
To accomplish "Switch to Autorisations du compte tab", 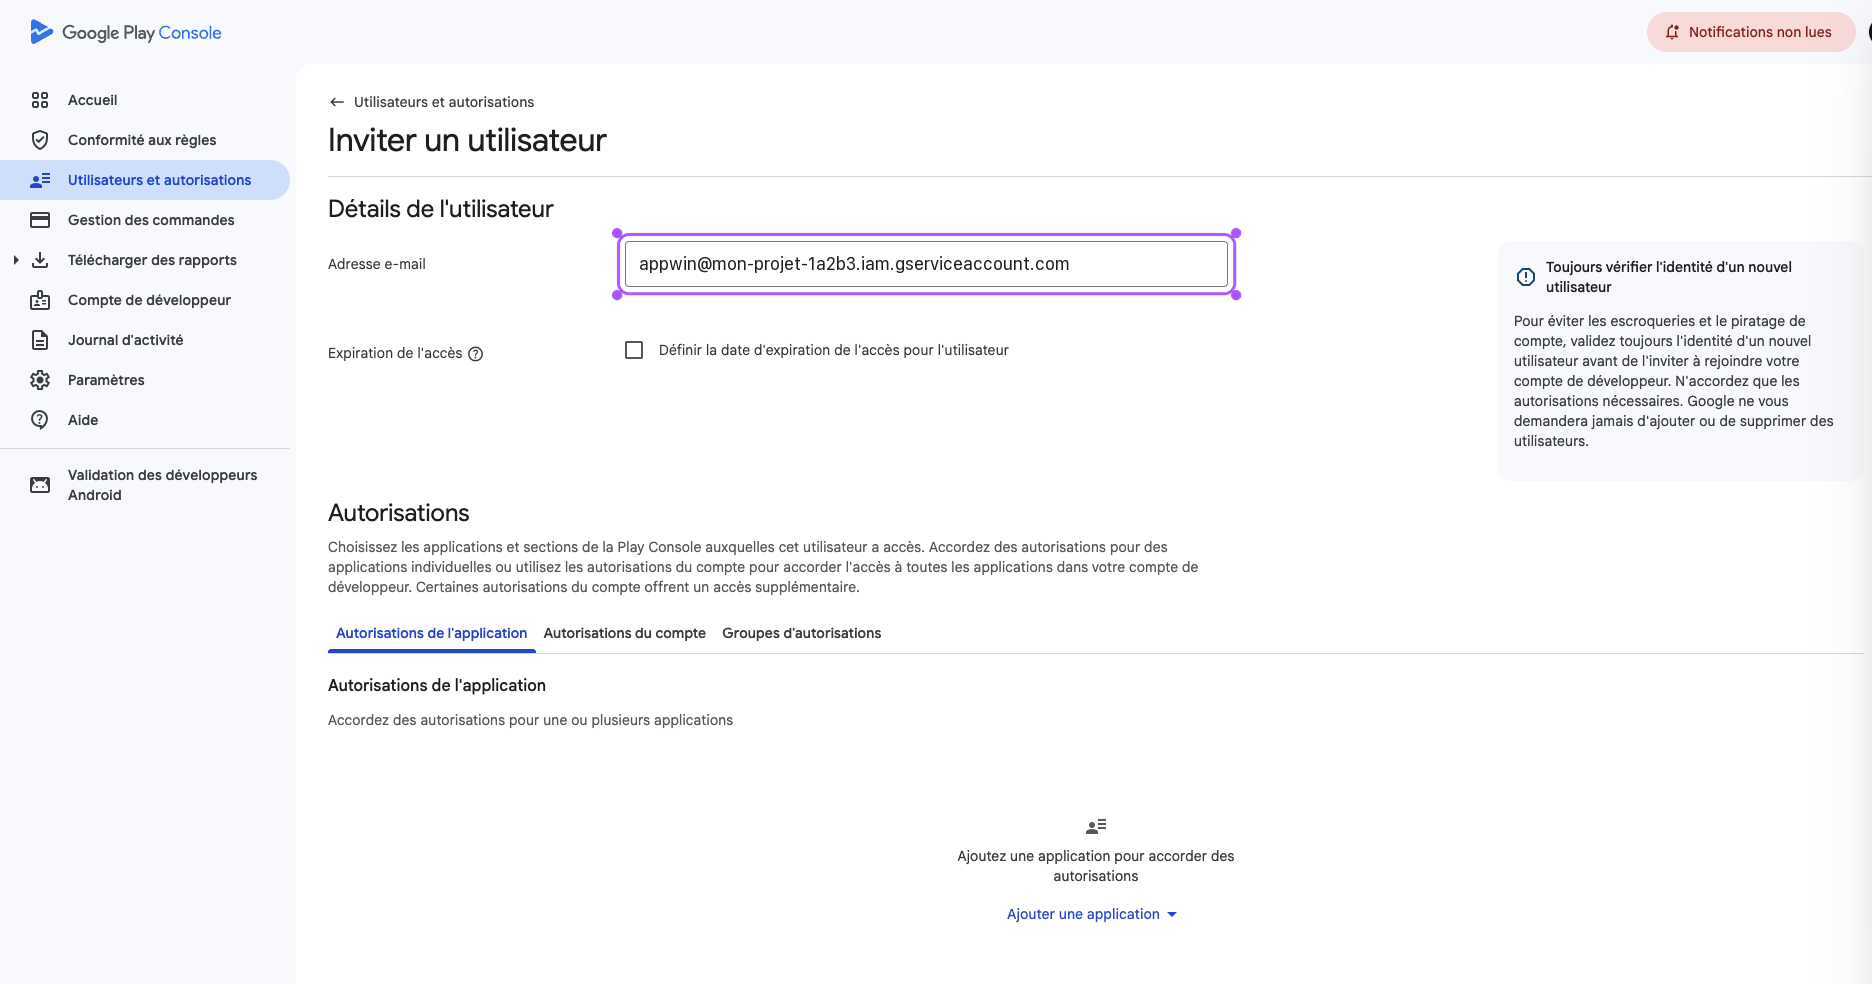I will pos(625,633).
